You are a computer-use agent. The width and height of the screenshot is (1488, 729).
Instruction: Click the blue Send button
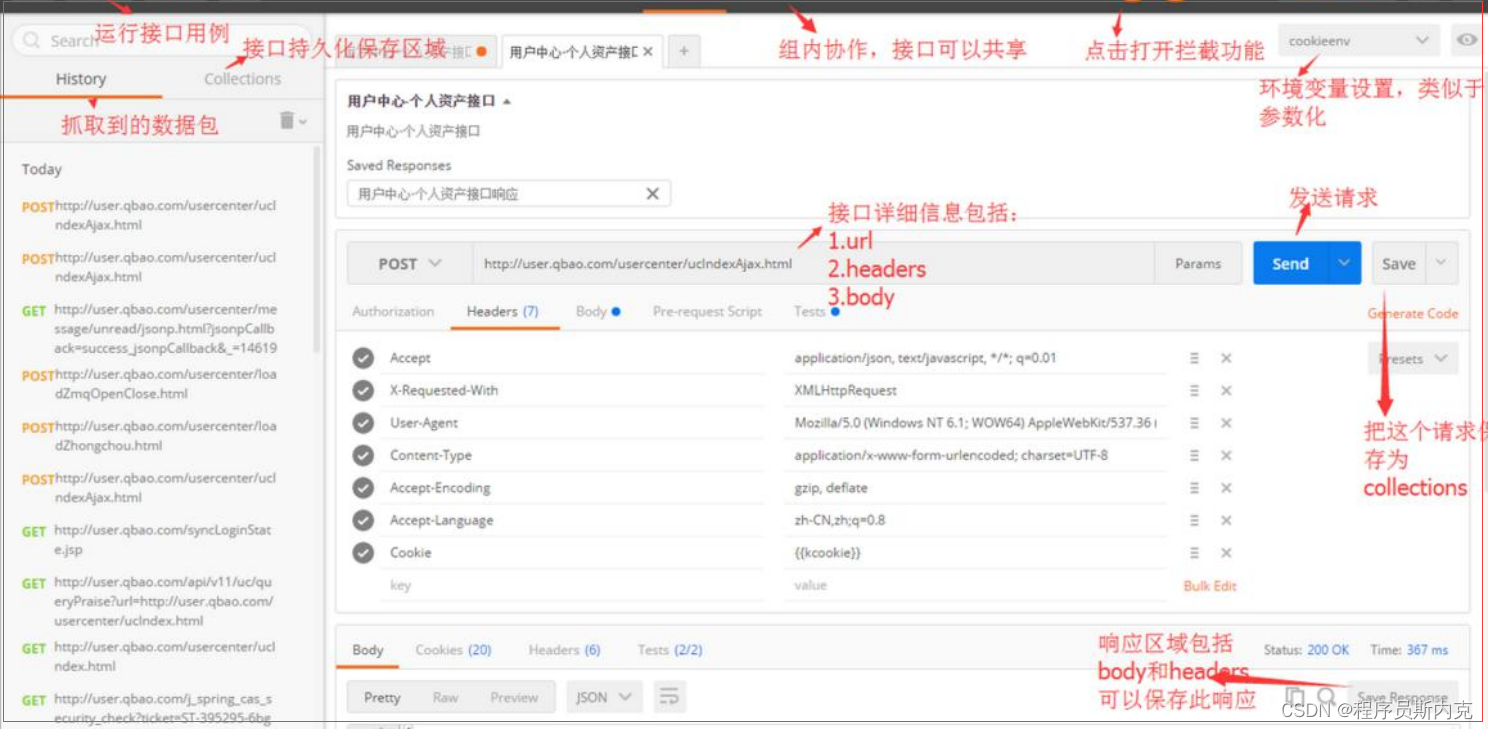pyautogui.click(x=1290, y=263)
